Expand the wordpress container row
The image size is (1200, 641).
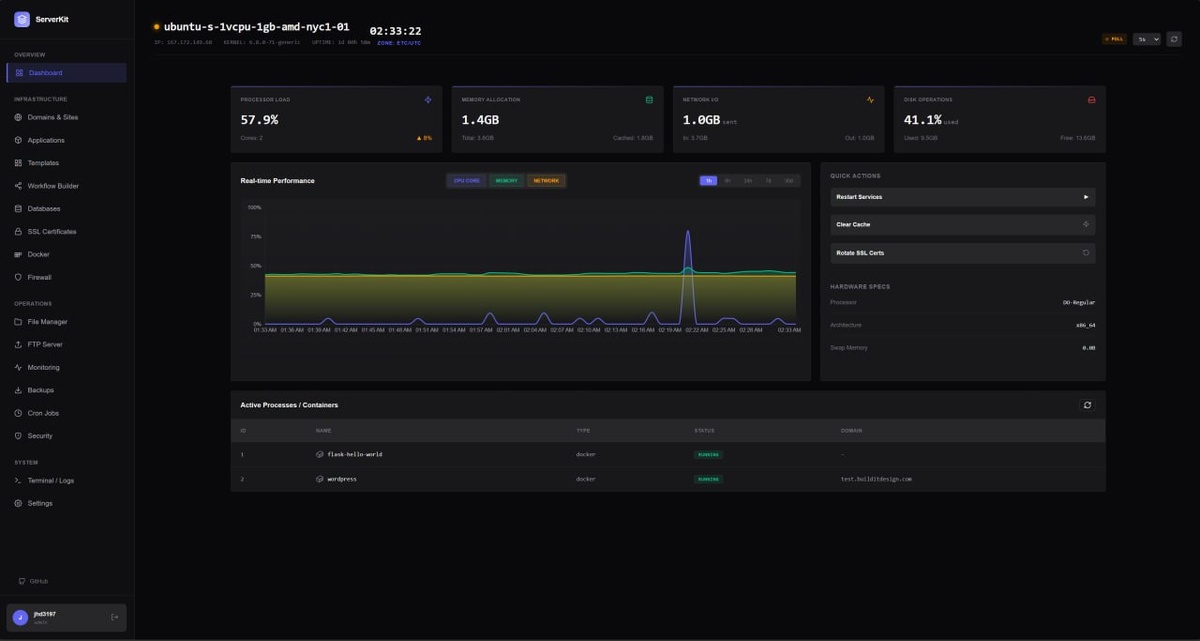(667, 479)
